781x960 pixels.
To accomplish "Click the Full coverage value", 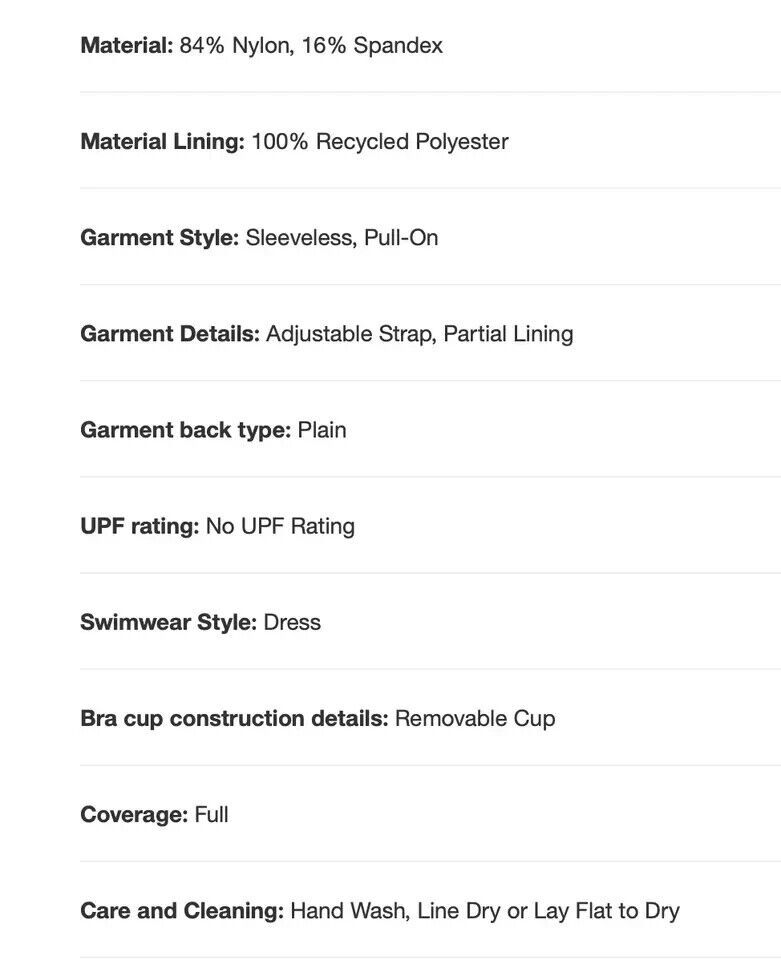I will 211,814.
